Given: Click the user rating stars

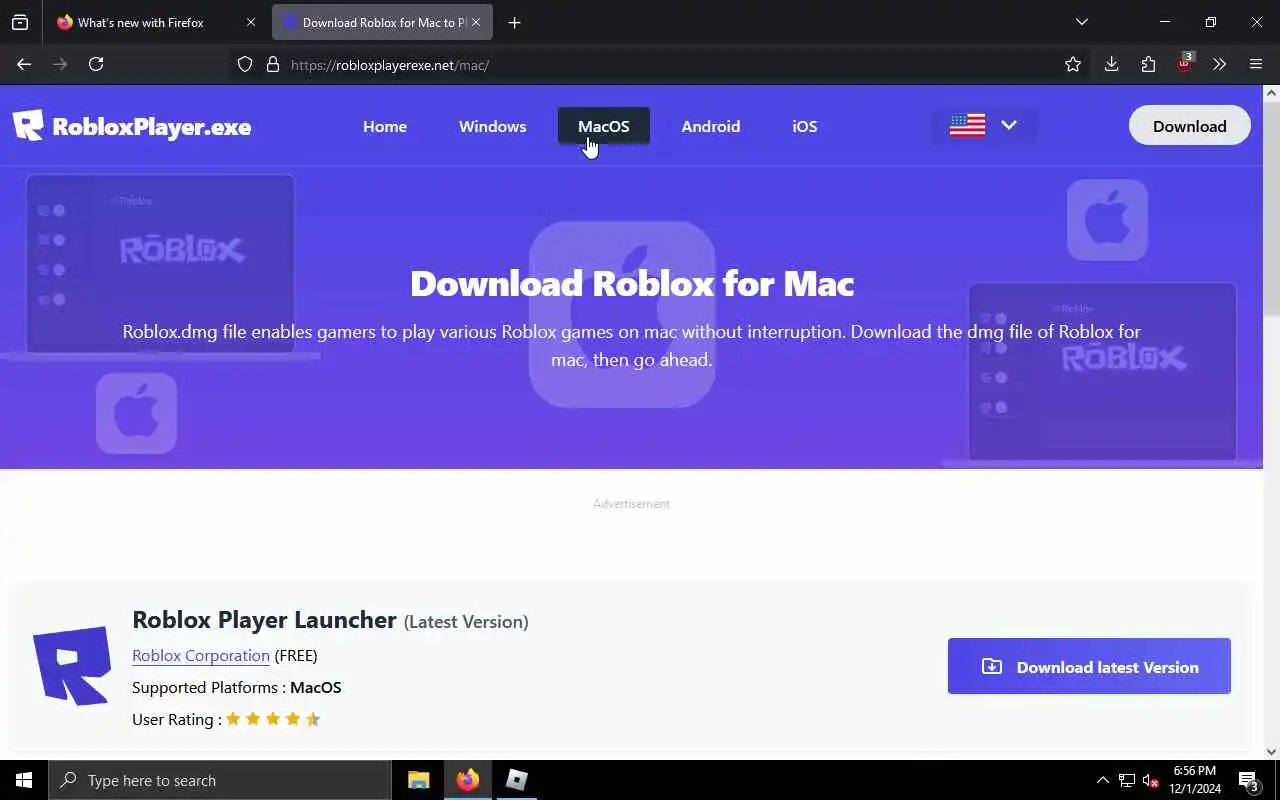Looking at the screenshot, I should coord(273,719).
